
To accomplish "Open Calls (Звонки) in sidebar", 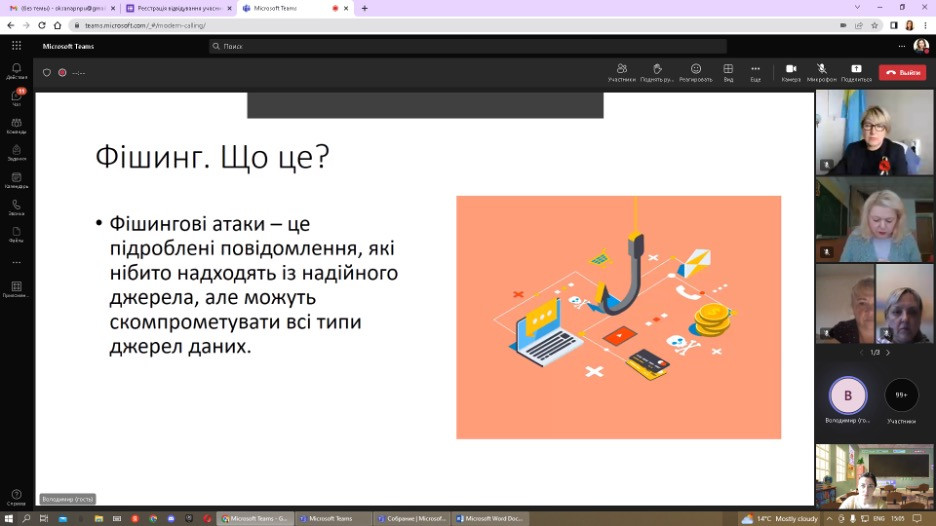I will pos(16,207).
